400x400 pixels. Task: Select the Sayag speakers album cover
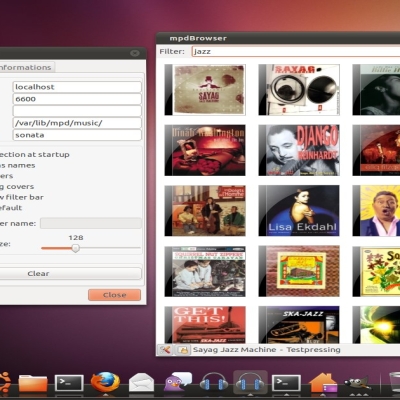point(299,90)
